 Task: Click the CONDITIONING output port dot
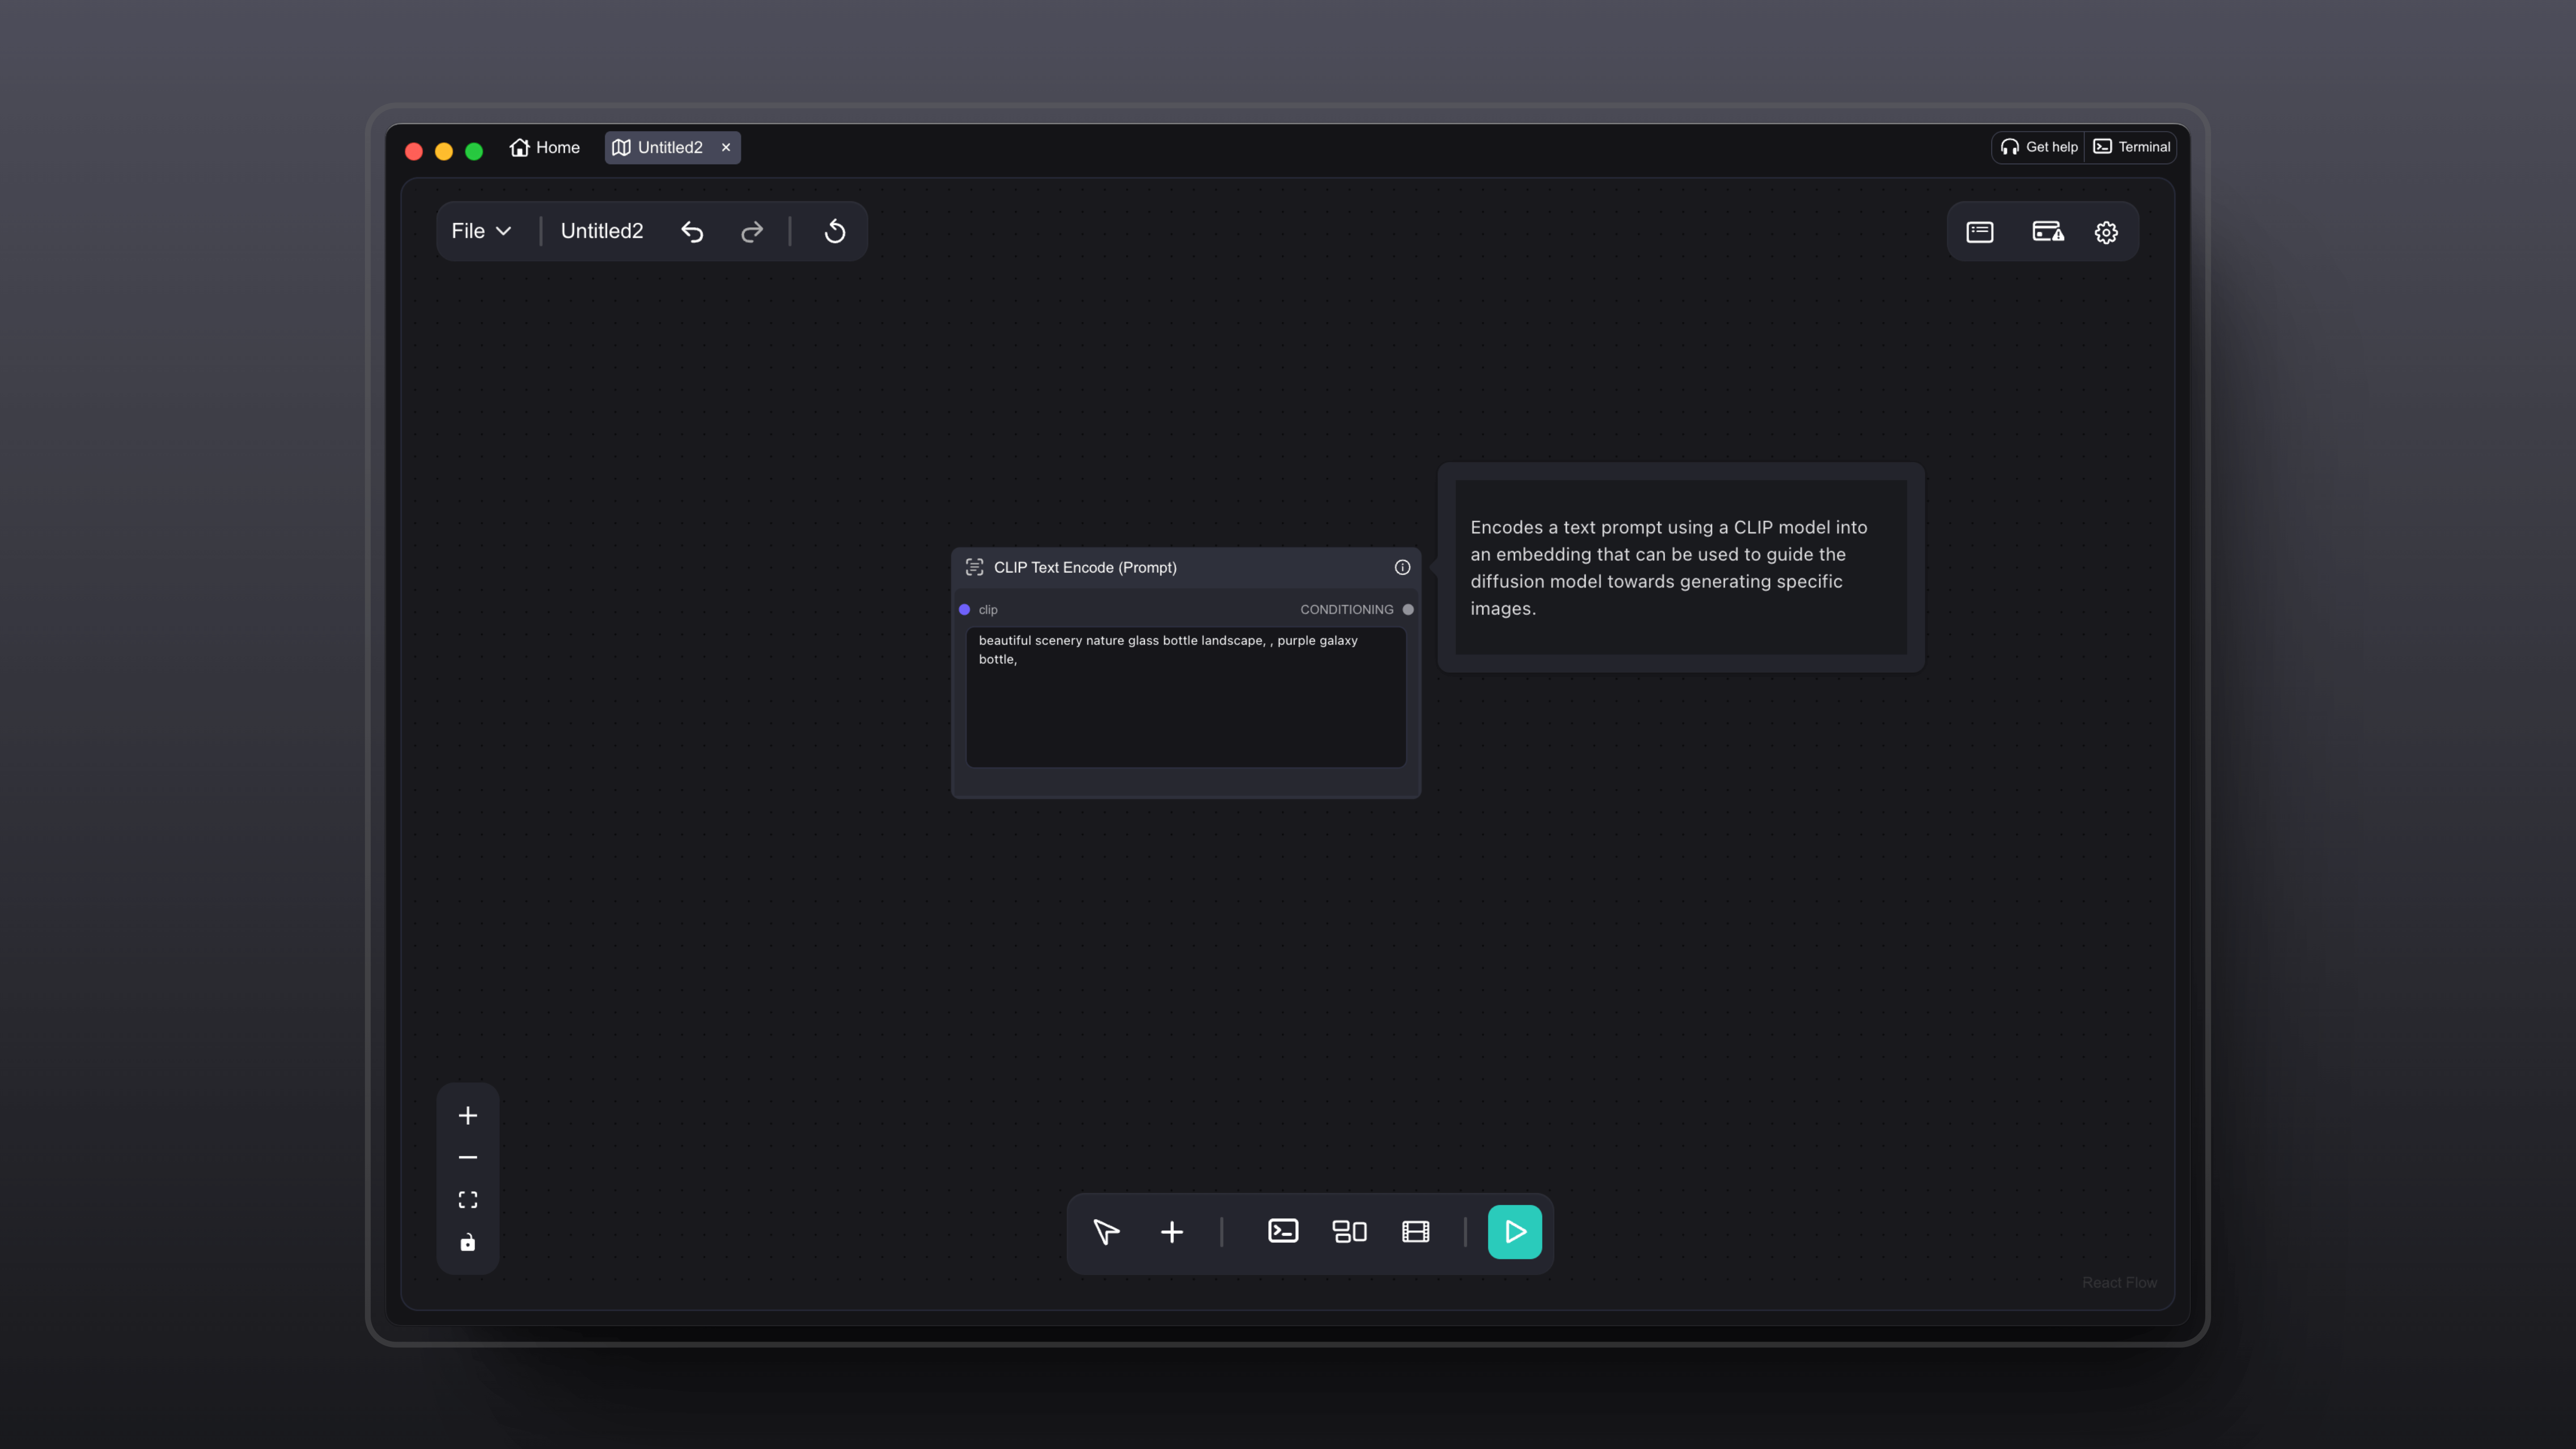click(x=1408, y=609)
